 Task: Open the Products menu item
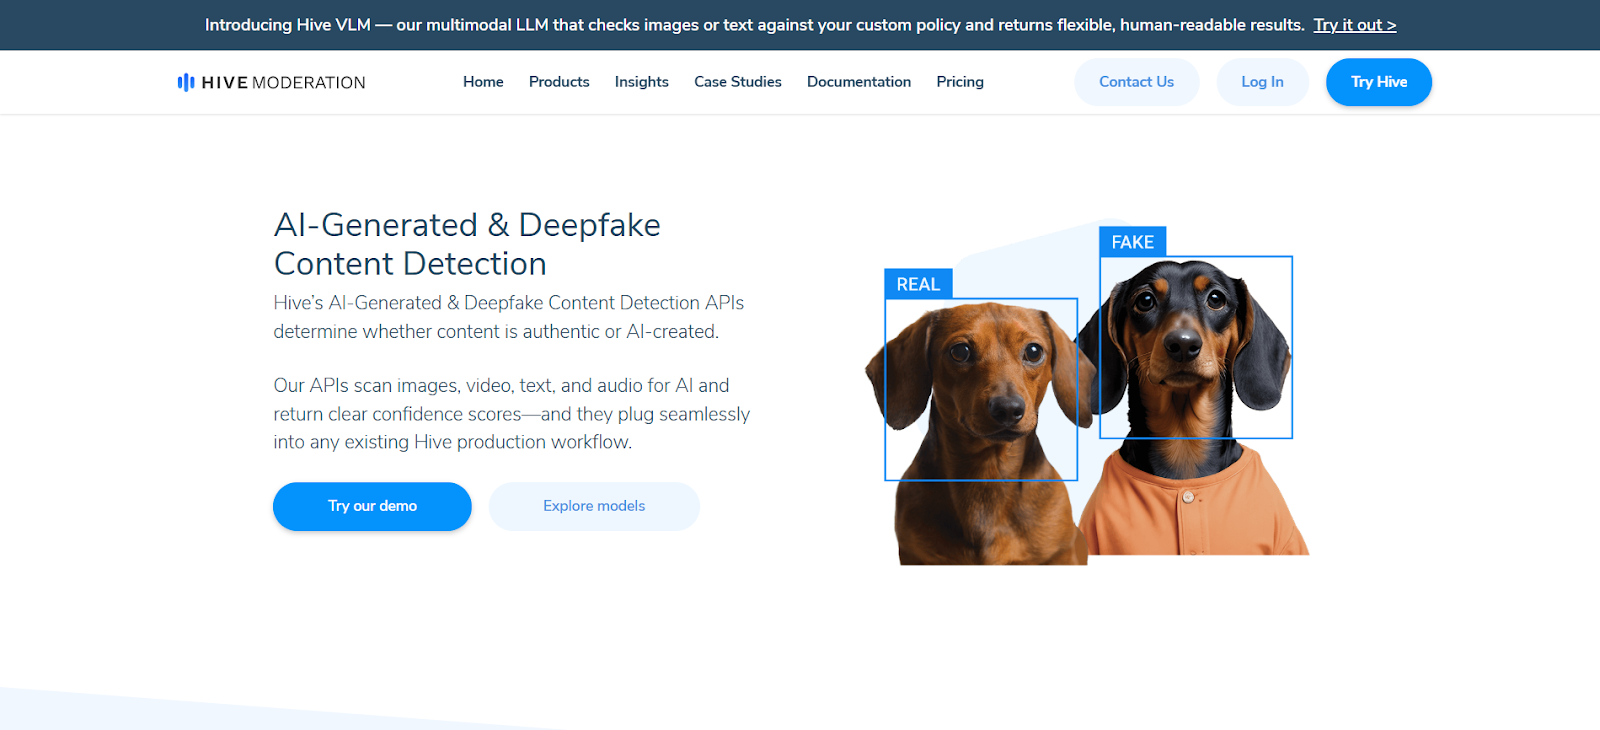[x=559, y=82]
